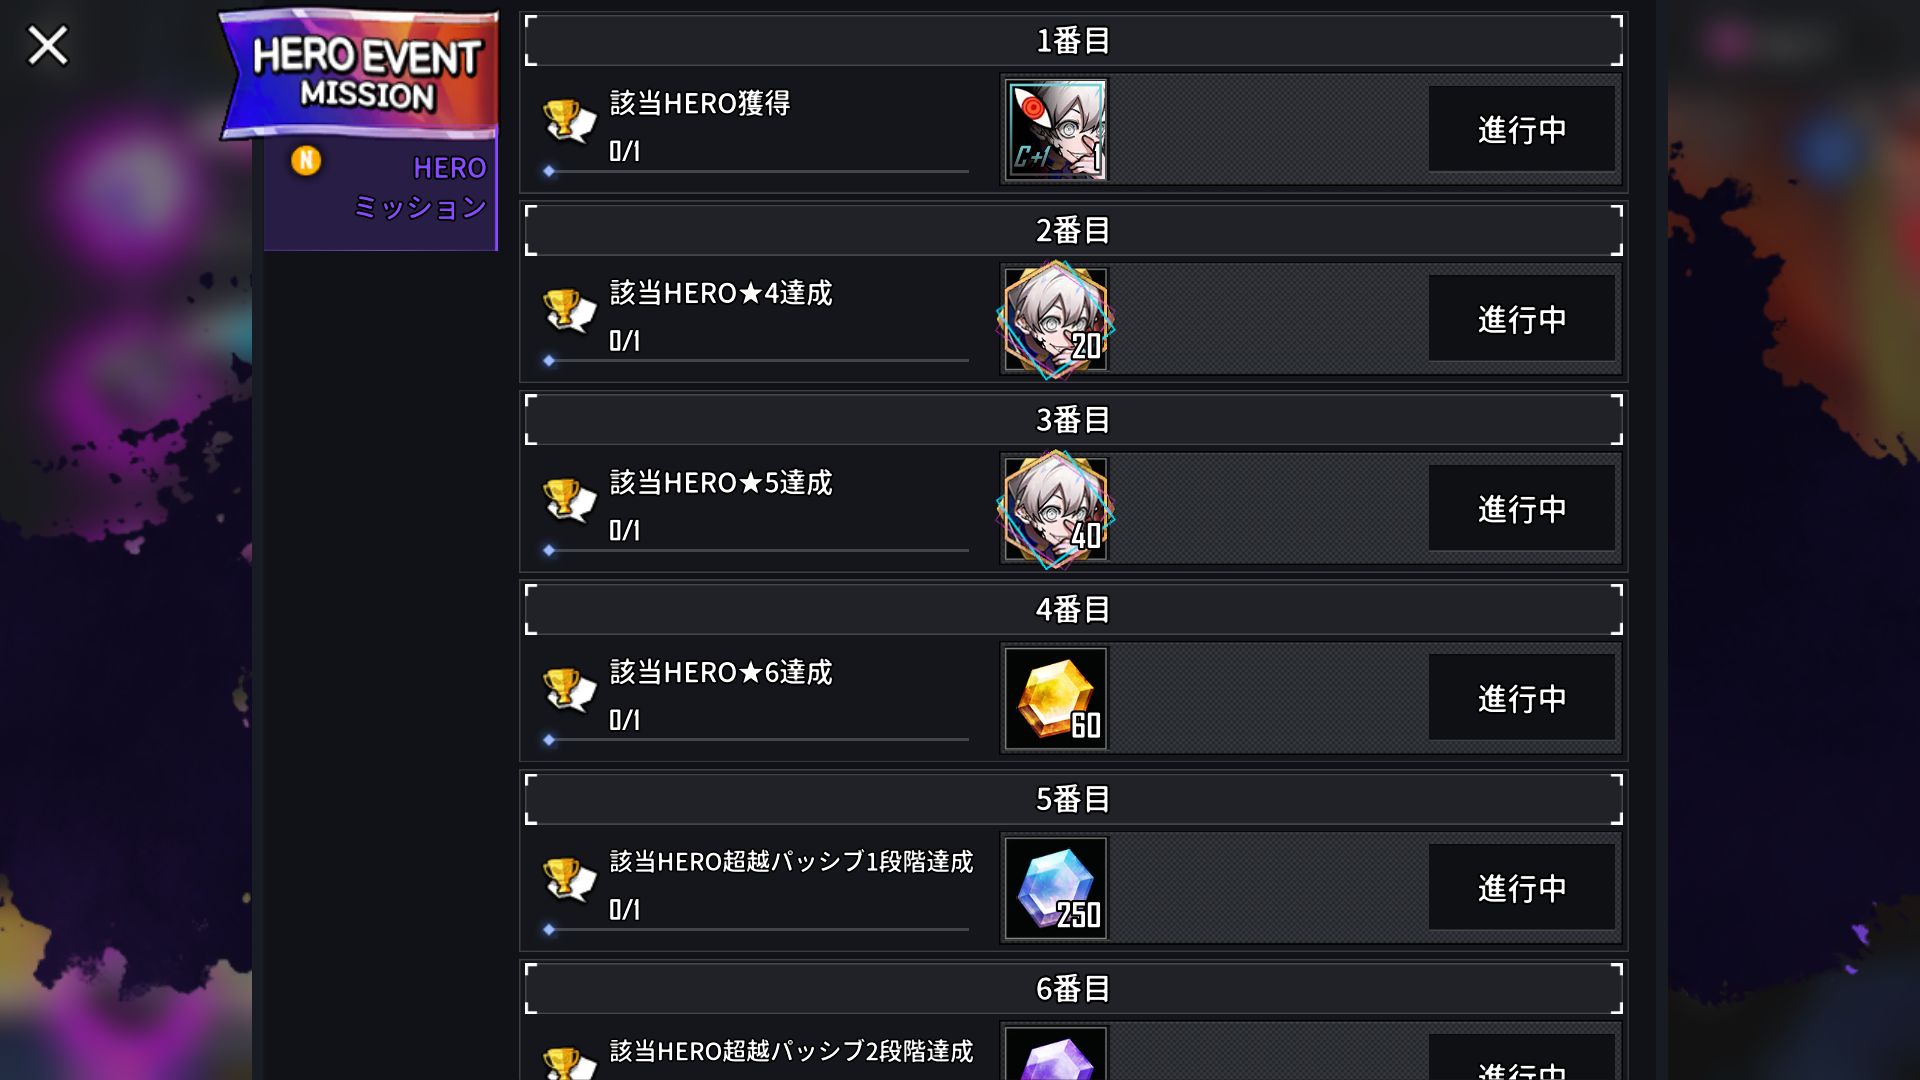1920x1080 pixels.
Task: Close the Hero Event Mission screen
Action: tap(47, 46)
